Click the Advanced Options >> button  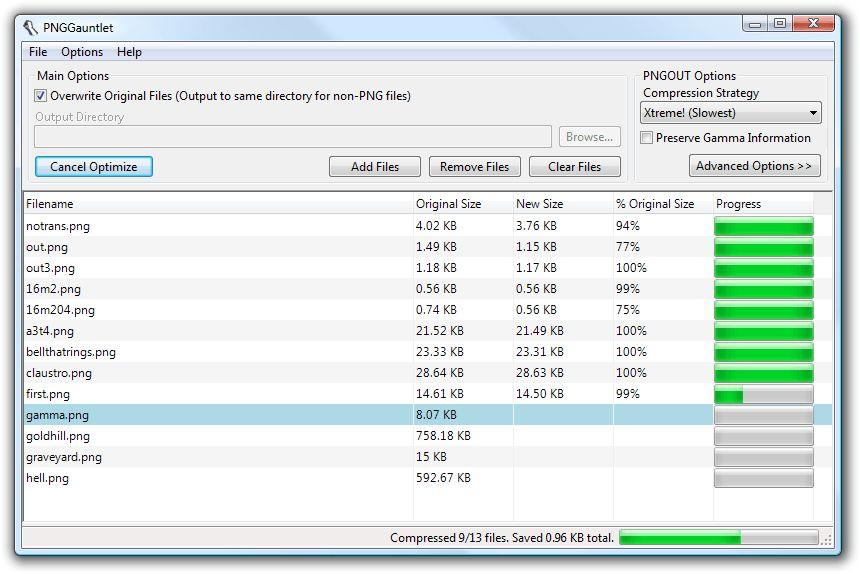click(754, 166)
